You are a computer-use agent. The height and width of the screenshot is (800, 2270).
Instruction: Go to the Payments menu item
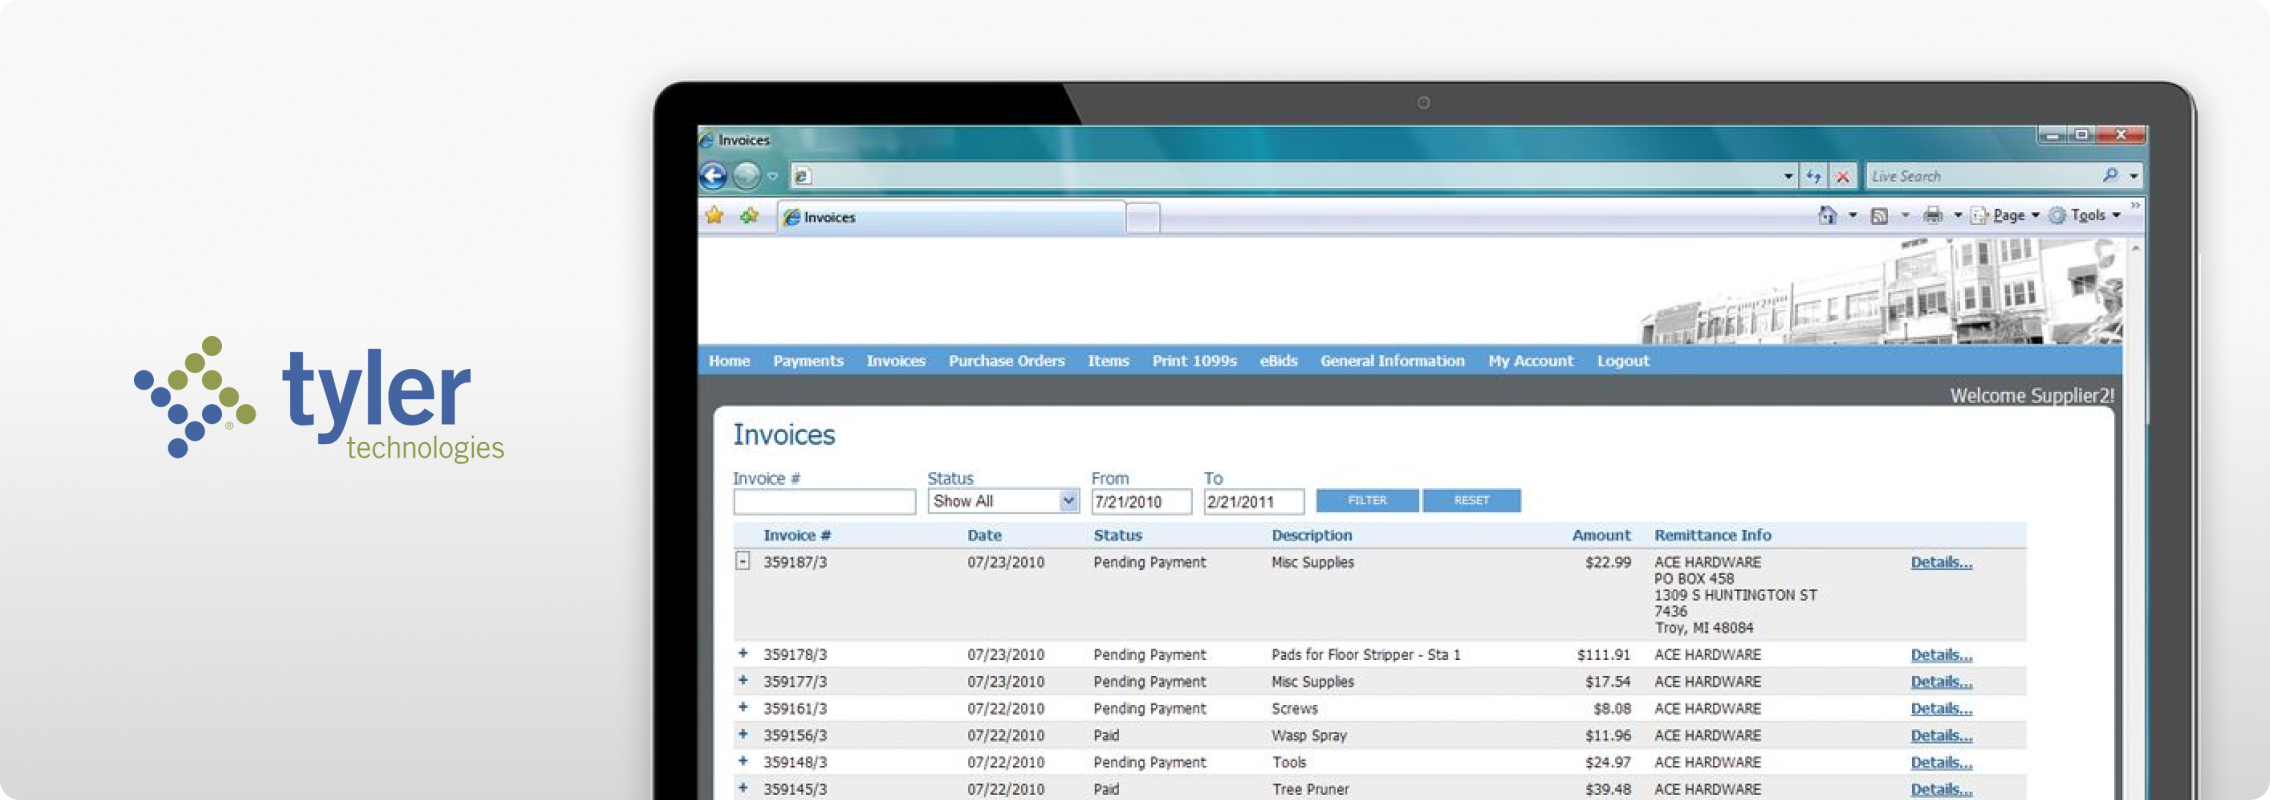coord(808,361)
